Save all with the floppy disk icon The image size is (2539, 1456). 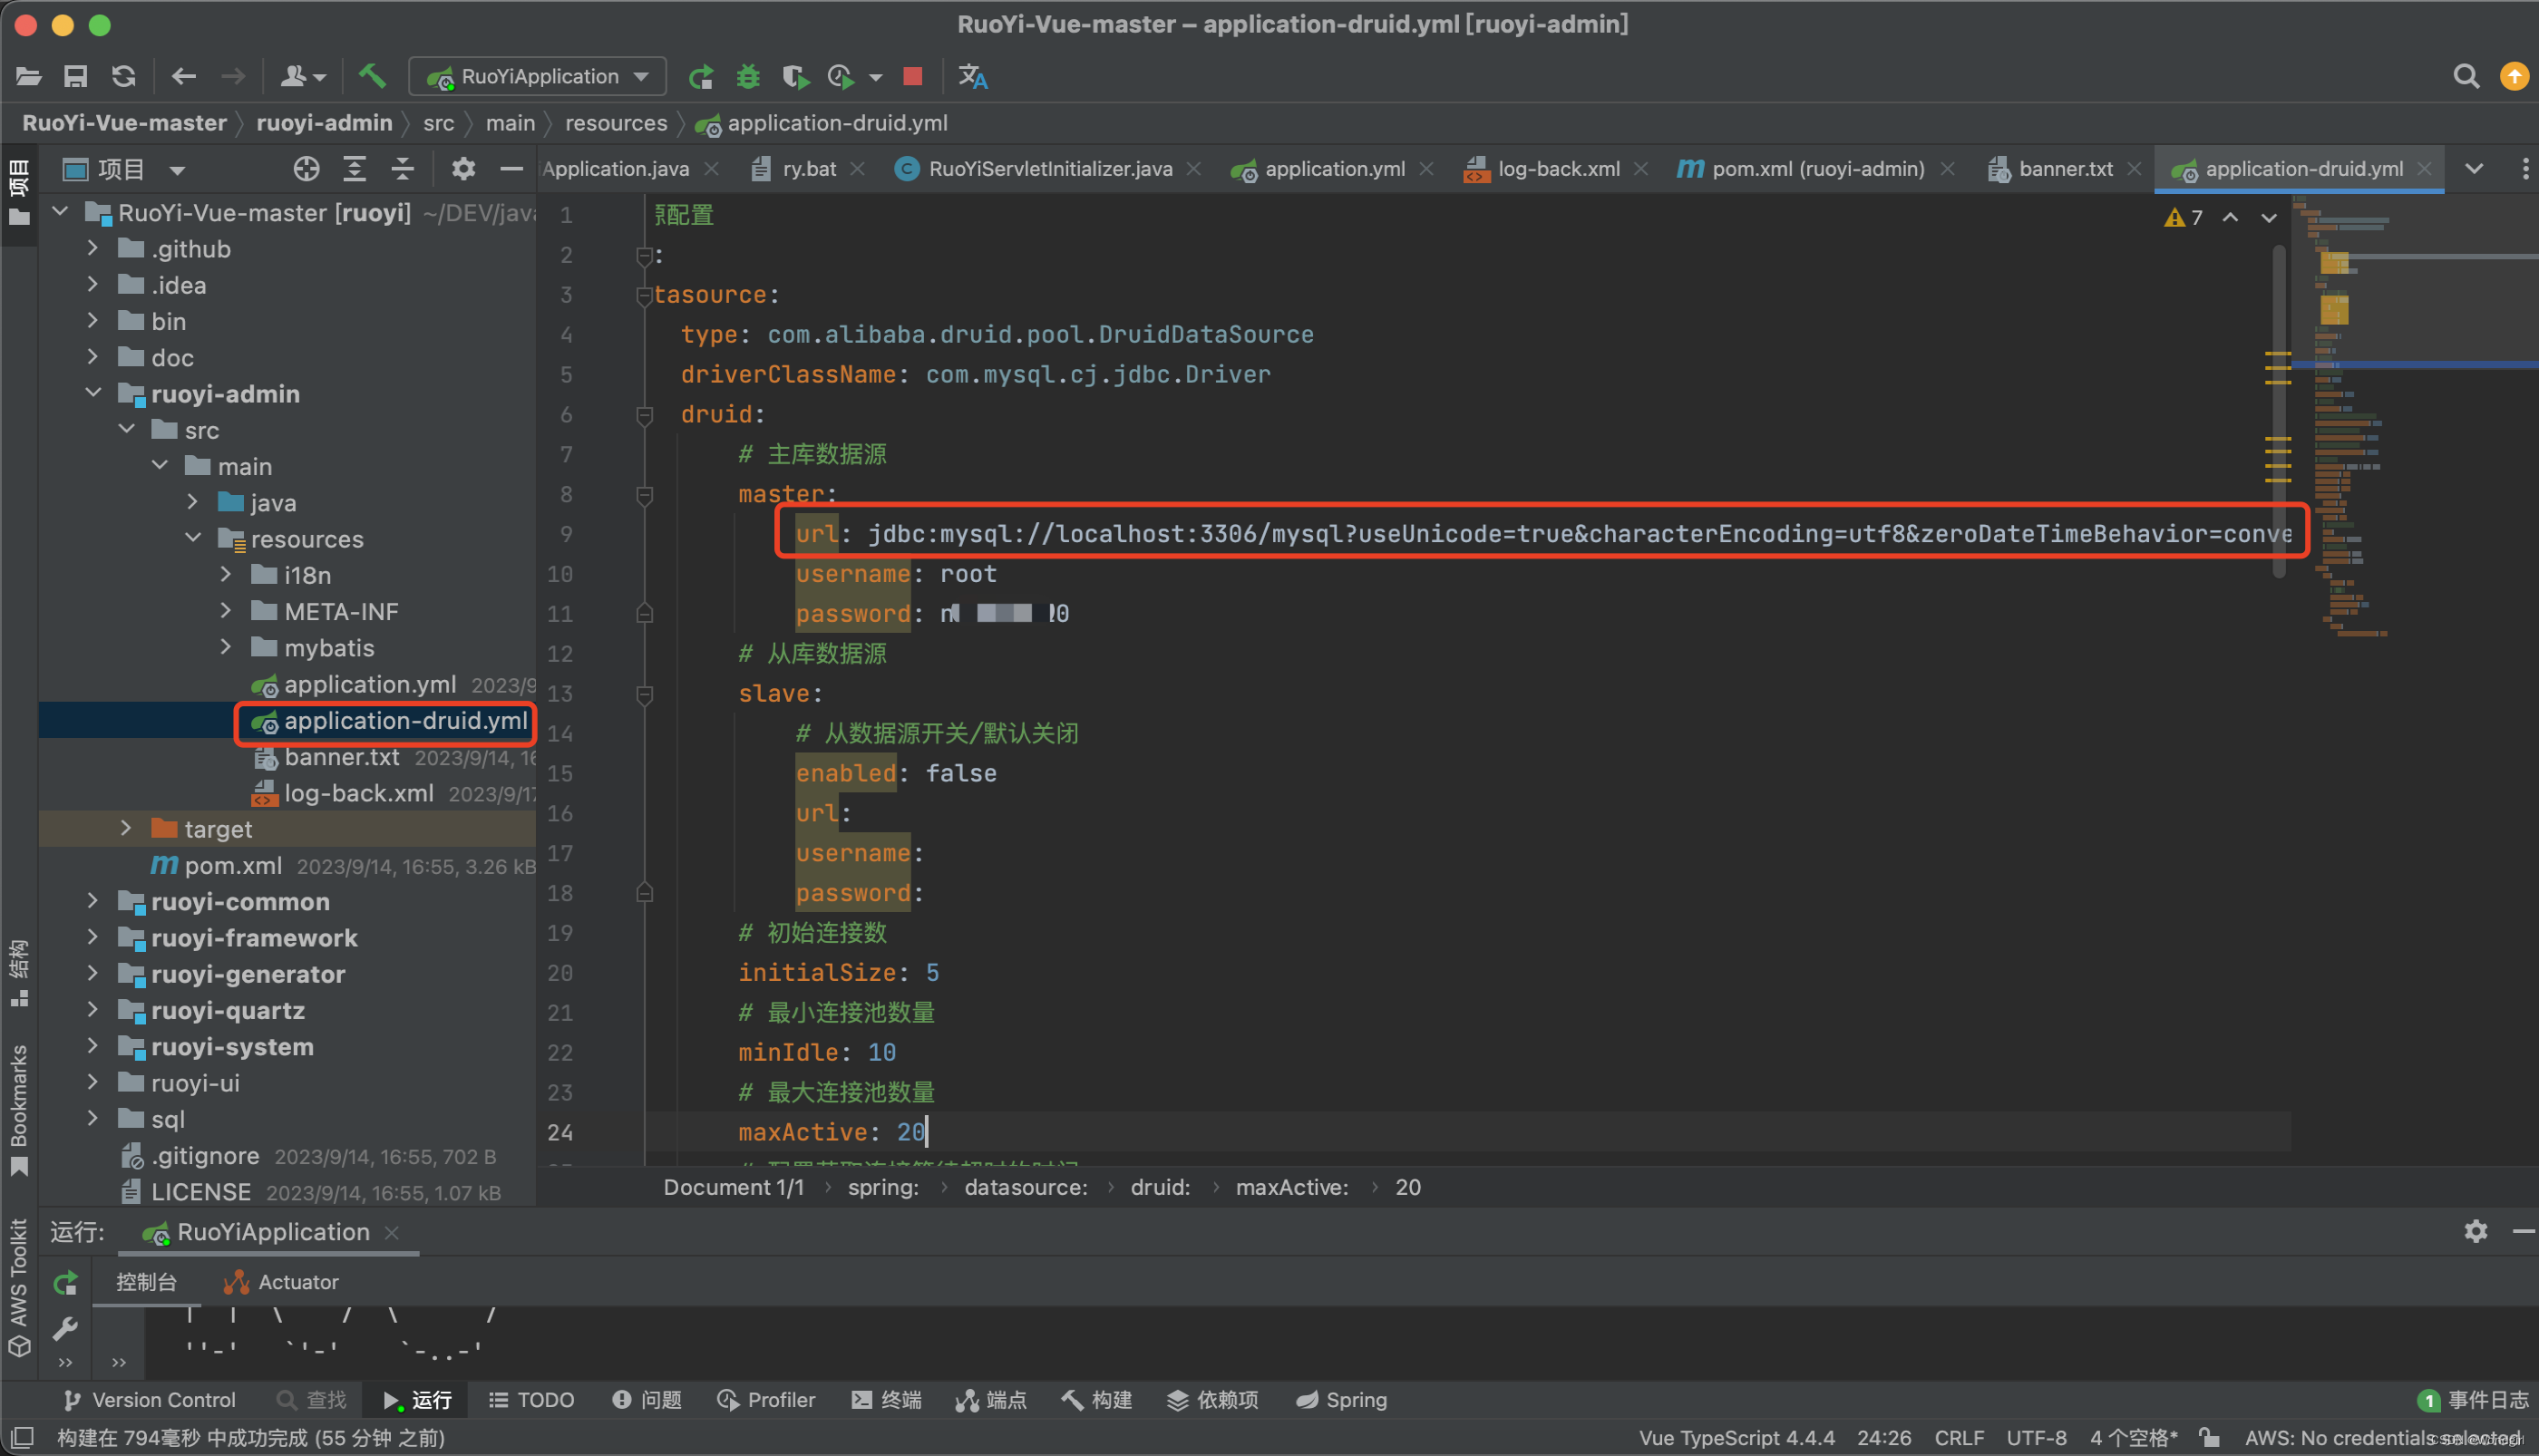[76, 76]
